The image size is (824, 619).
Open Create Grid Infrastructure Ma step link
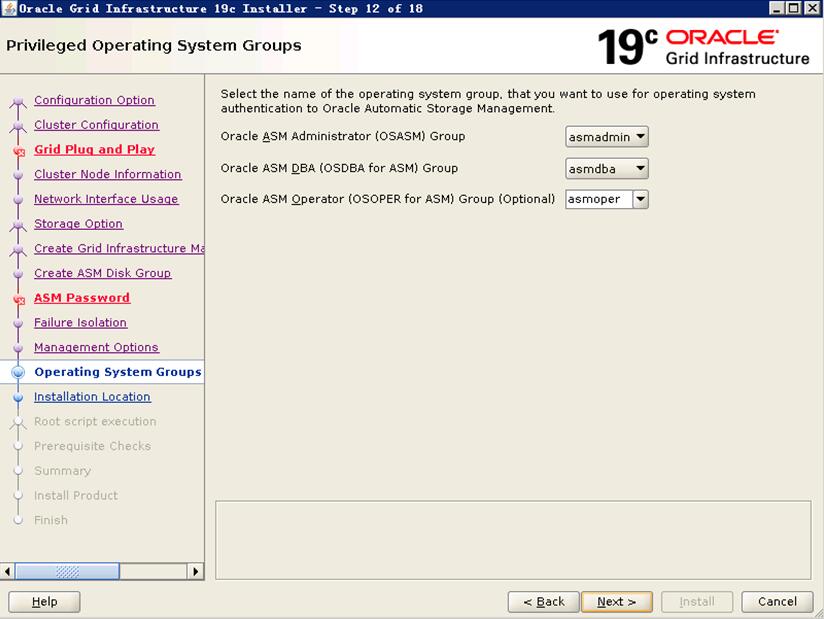pyautogui.click(x=119, y=248)
